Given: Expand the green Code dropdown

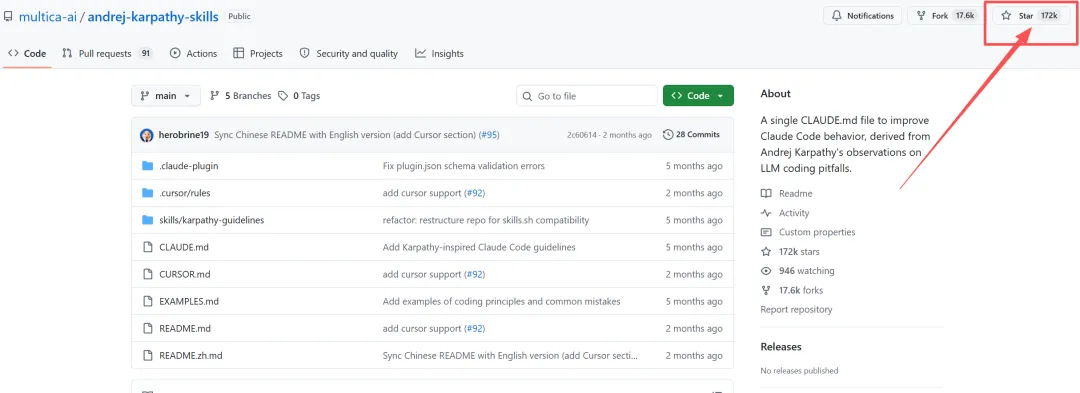Looking at the screenshot, I should [698, 96].
